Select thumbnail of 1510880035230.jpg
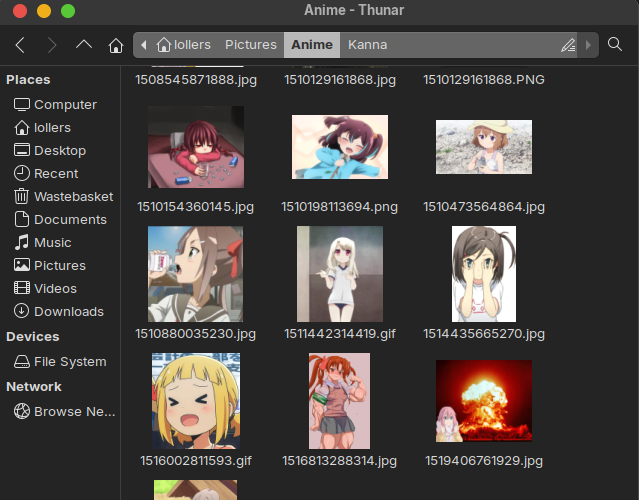639x500 pixels. (196, 274)
